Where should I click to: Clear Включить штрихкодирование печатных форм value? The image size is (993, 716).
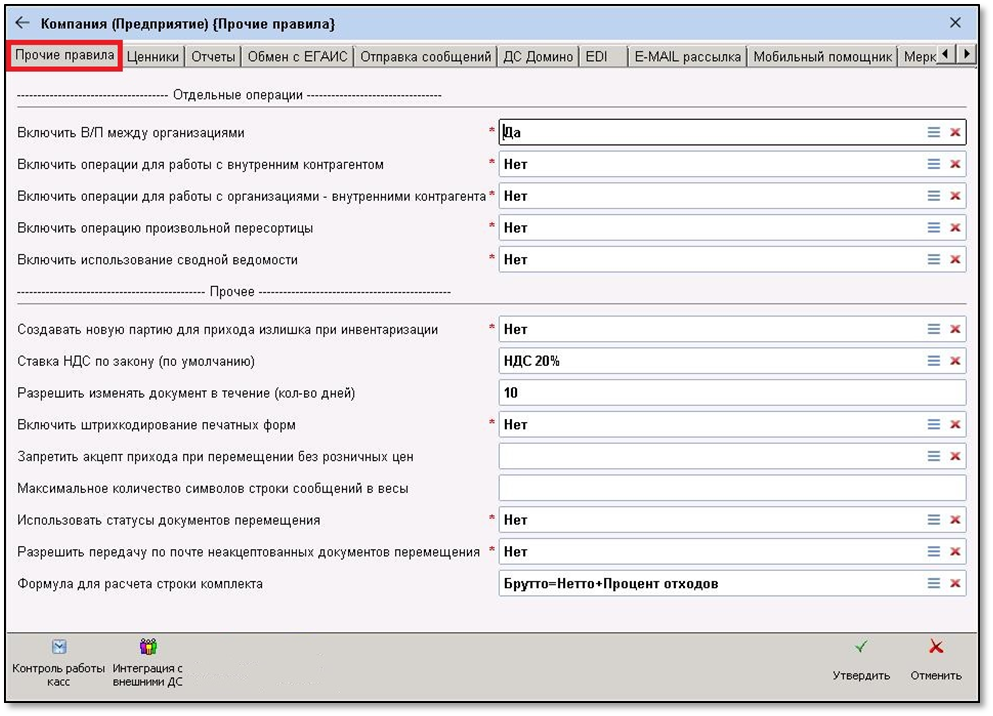[955, 425]
